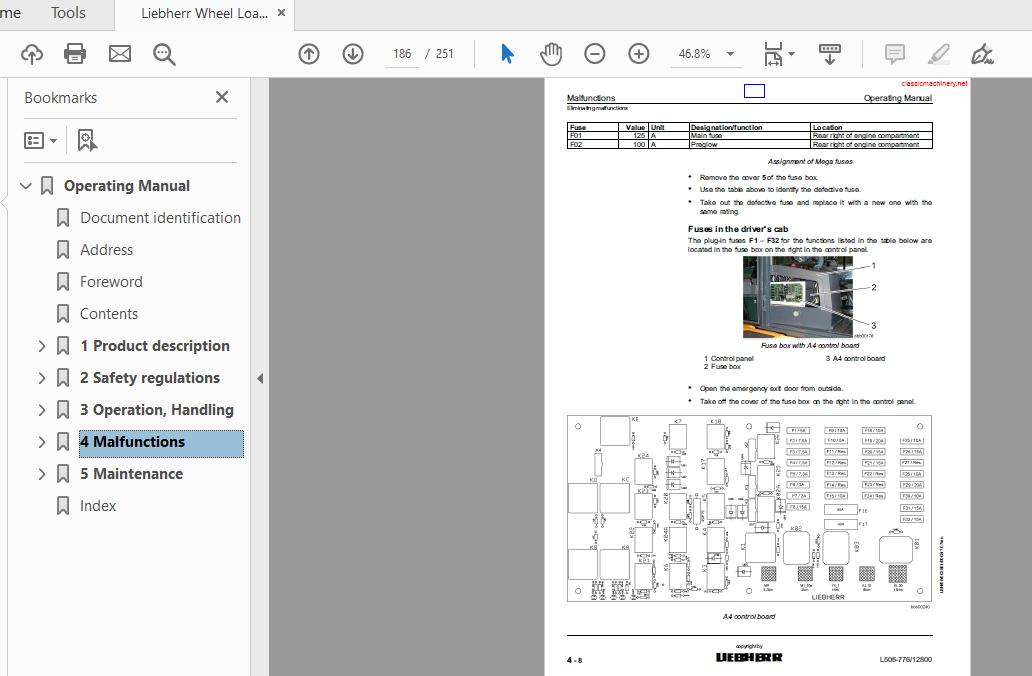Select the pointer selection tool
The width and height of the screenshot is (1032, 676).
click(507, 54)
